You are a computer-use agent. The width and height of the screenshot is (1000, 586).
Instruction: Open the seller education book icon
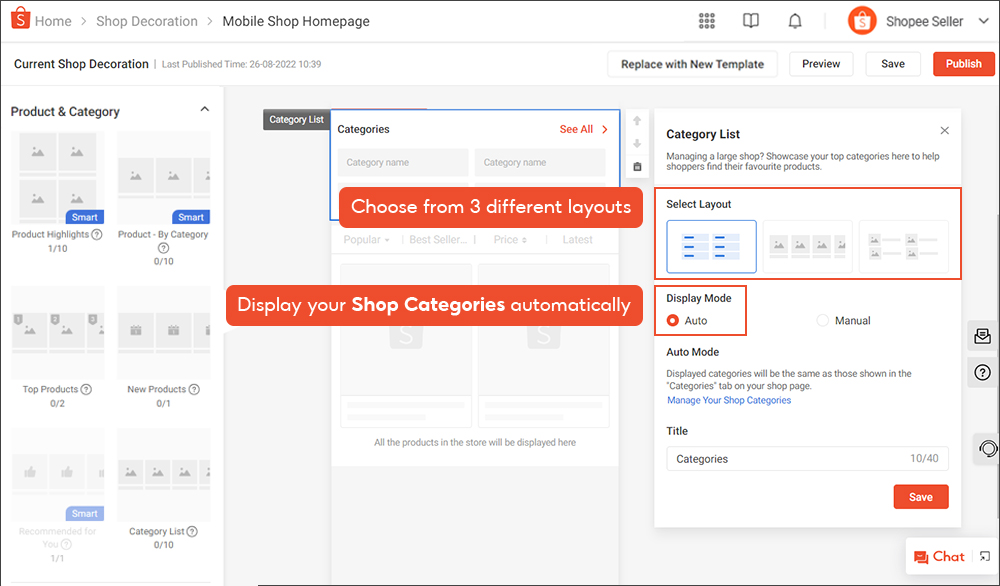[x=751, y=21]
